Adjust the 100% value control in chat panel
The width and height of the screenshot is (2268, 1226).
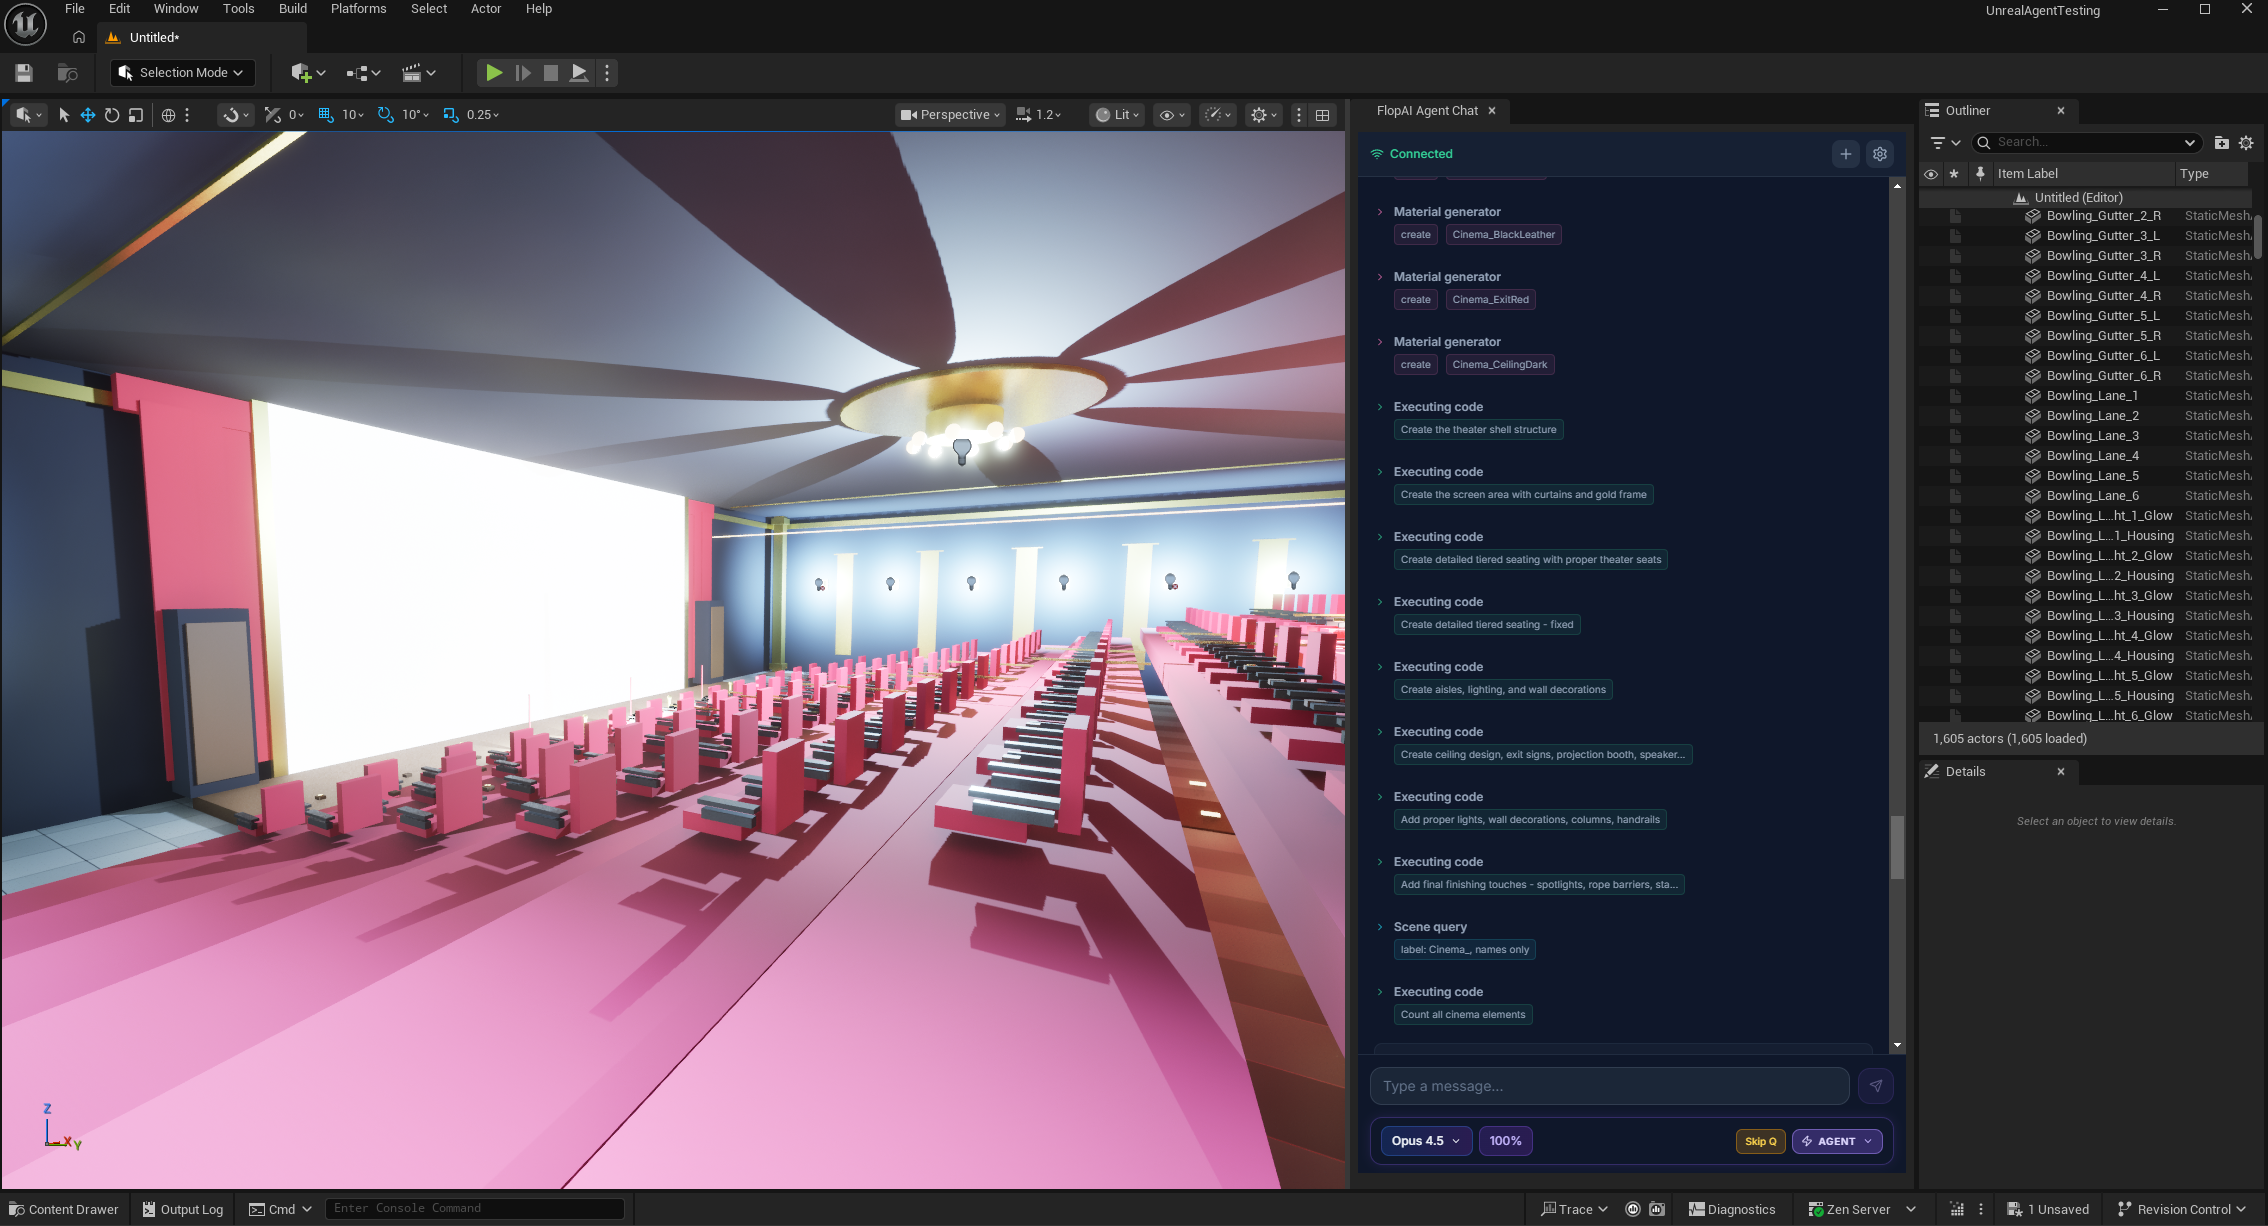pyautogui.click(x=1505, y=1141)
